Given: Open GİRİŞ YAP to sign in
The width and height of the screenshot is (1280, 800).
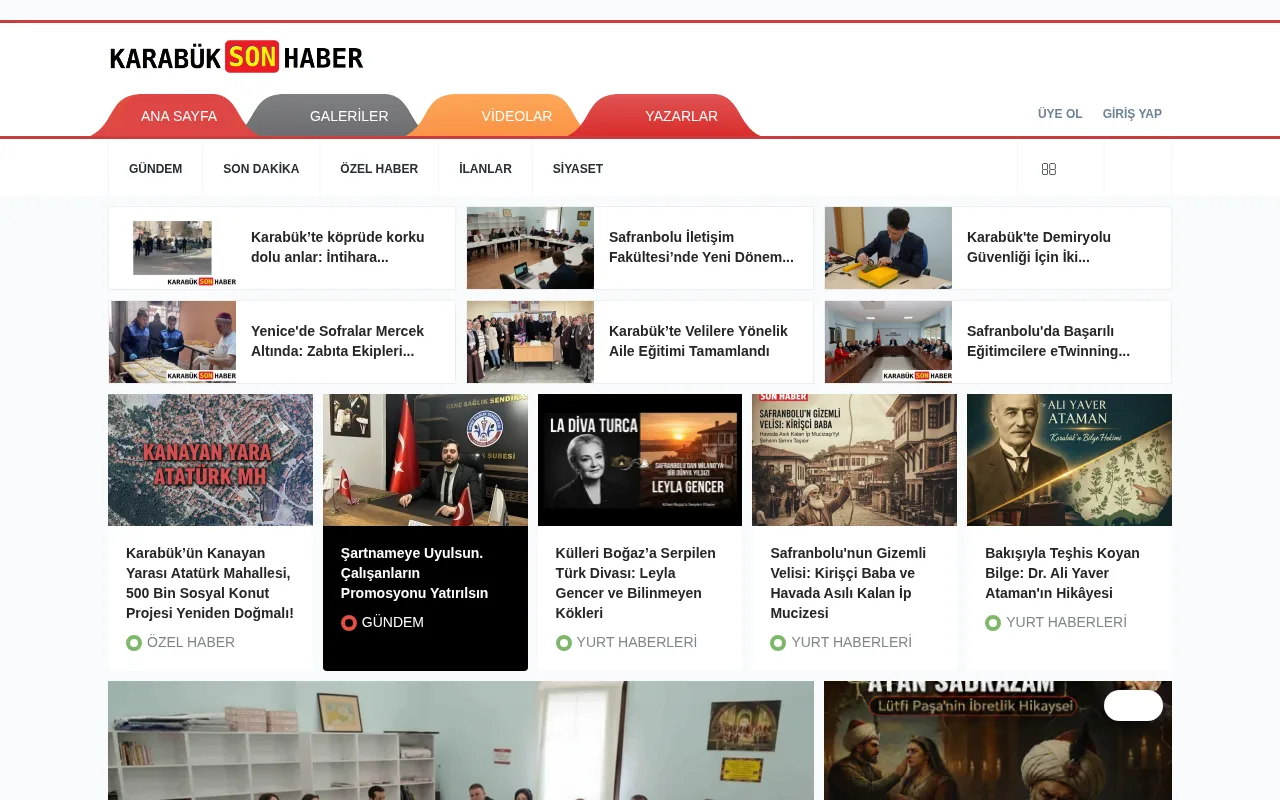Looking at the screenshot, I should (x=1132, y=113).
